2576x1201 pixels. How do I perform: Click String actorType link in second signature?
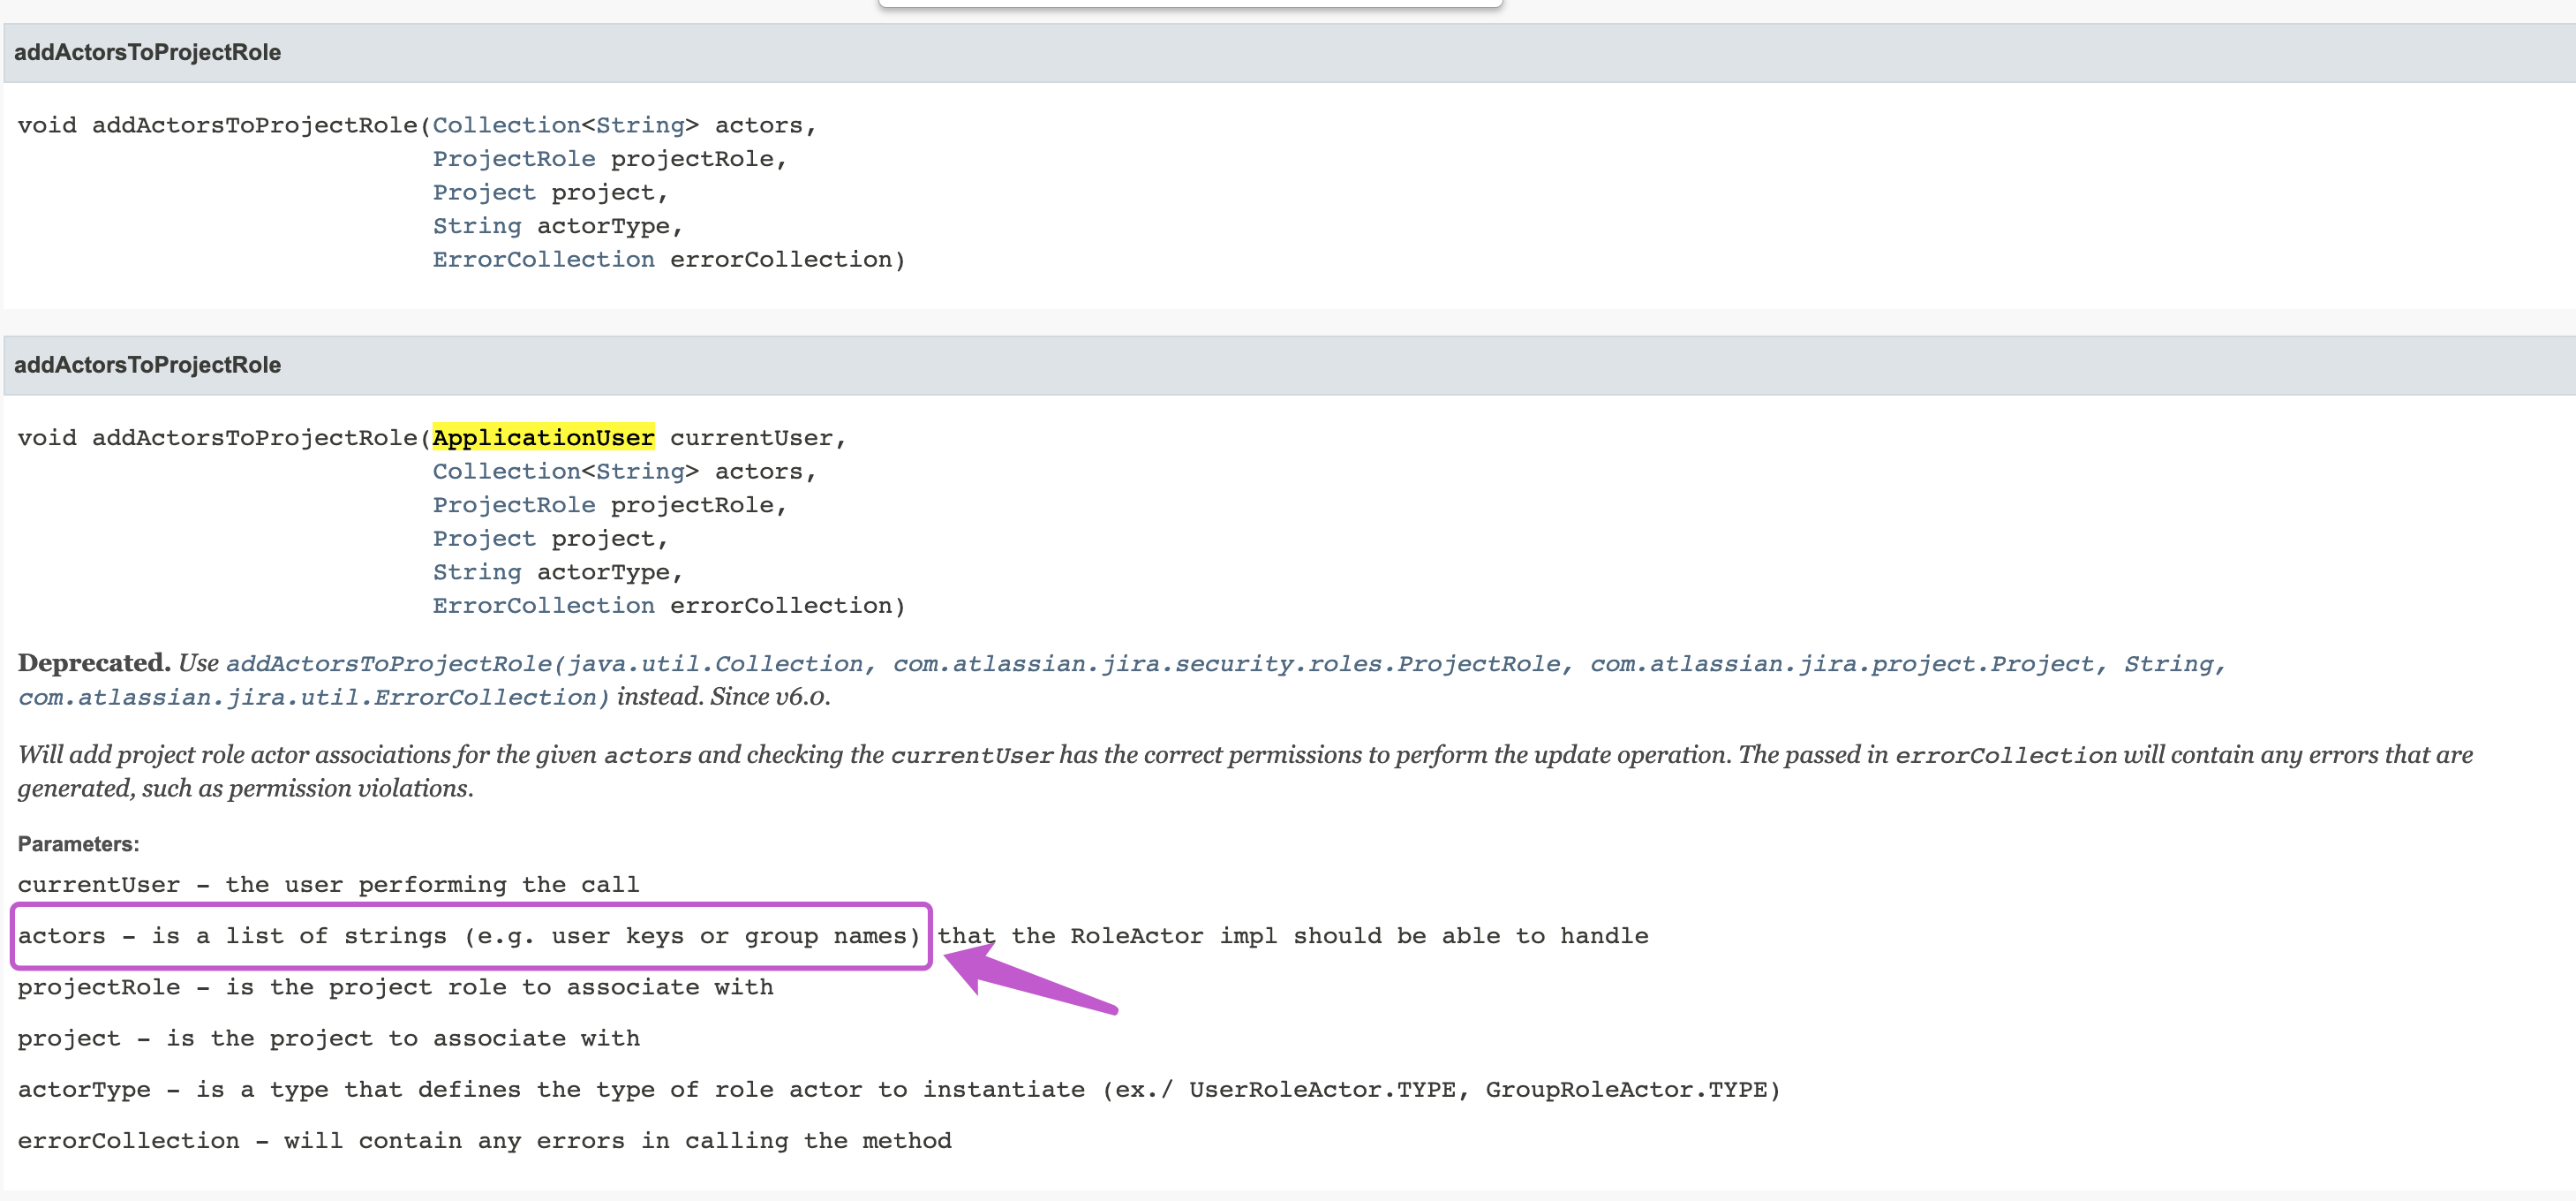pos(476,572)
